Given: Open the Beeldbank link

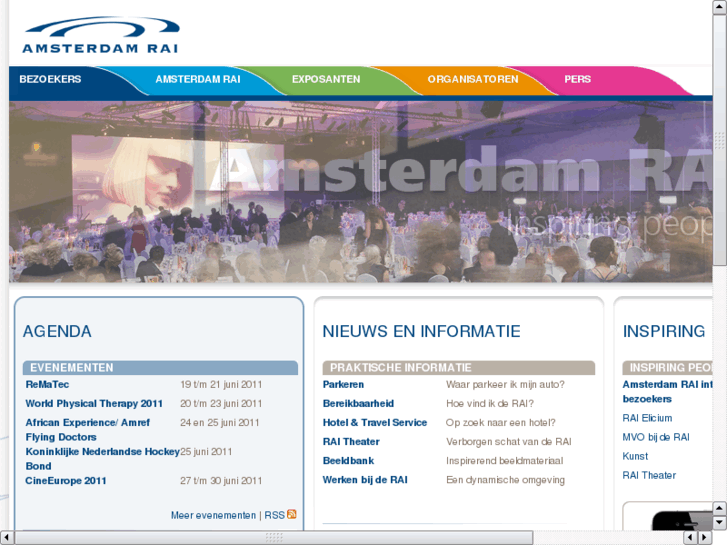Looking at the screenshot, I should click(349, 461).
